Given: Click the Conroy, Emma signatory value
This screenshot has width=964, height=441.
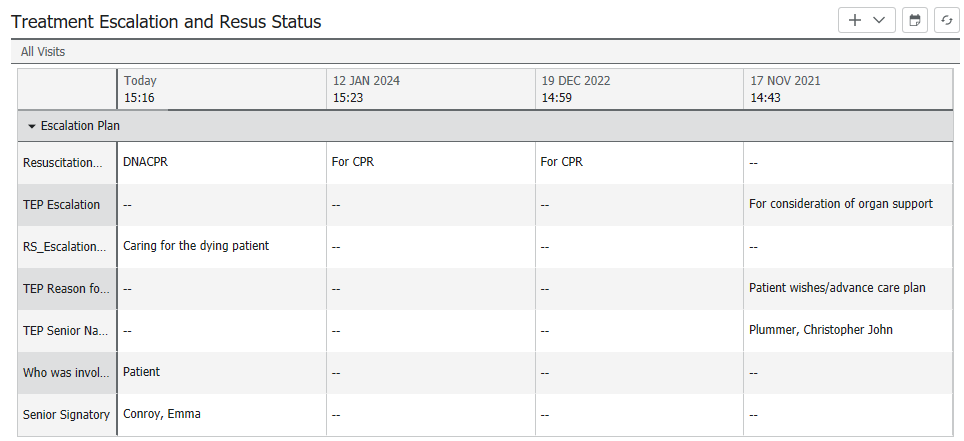Looking at the screenshot, I should coord(162,414).
